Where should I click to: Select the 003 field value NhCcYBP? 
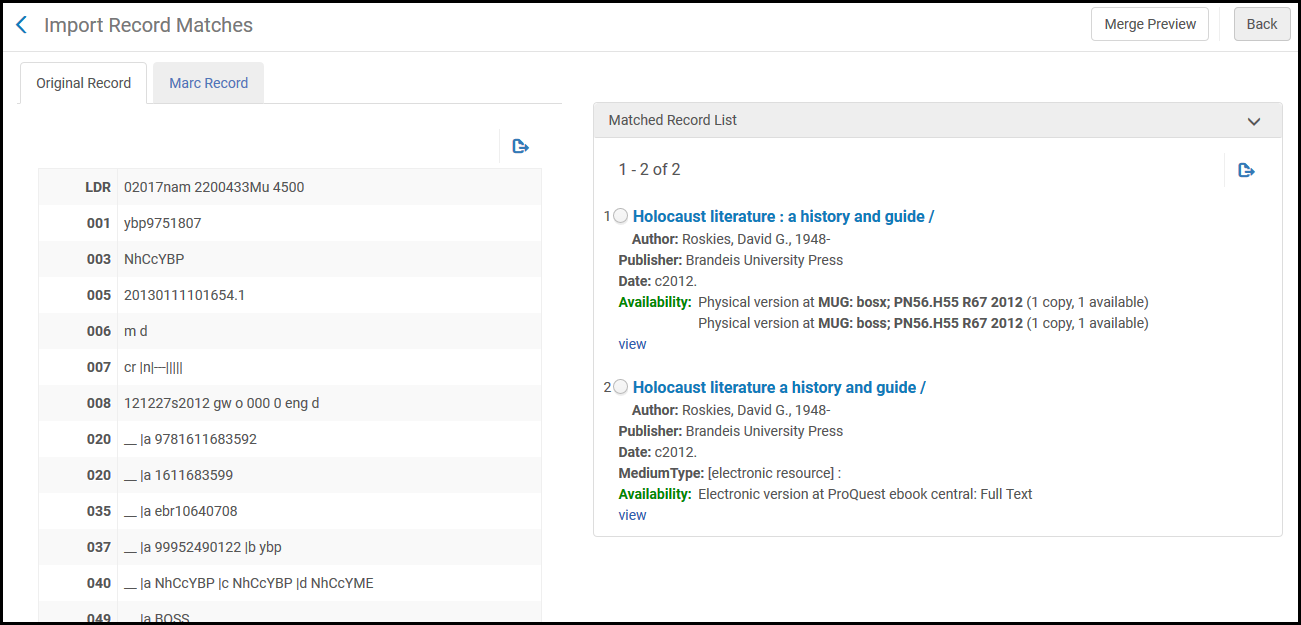pos(154,259)
